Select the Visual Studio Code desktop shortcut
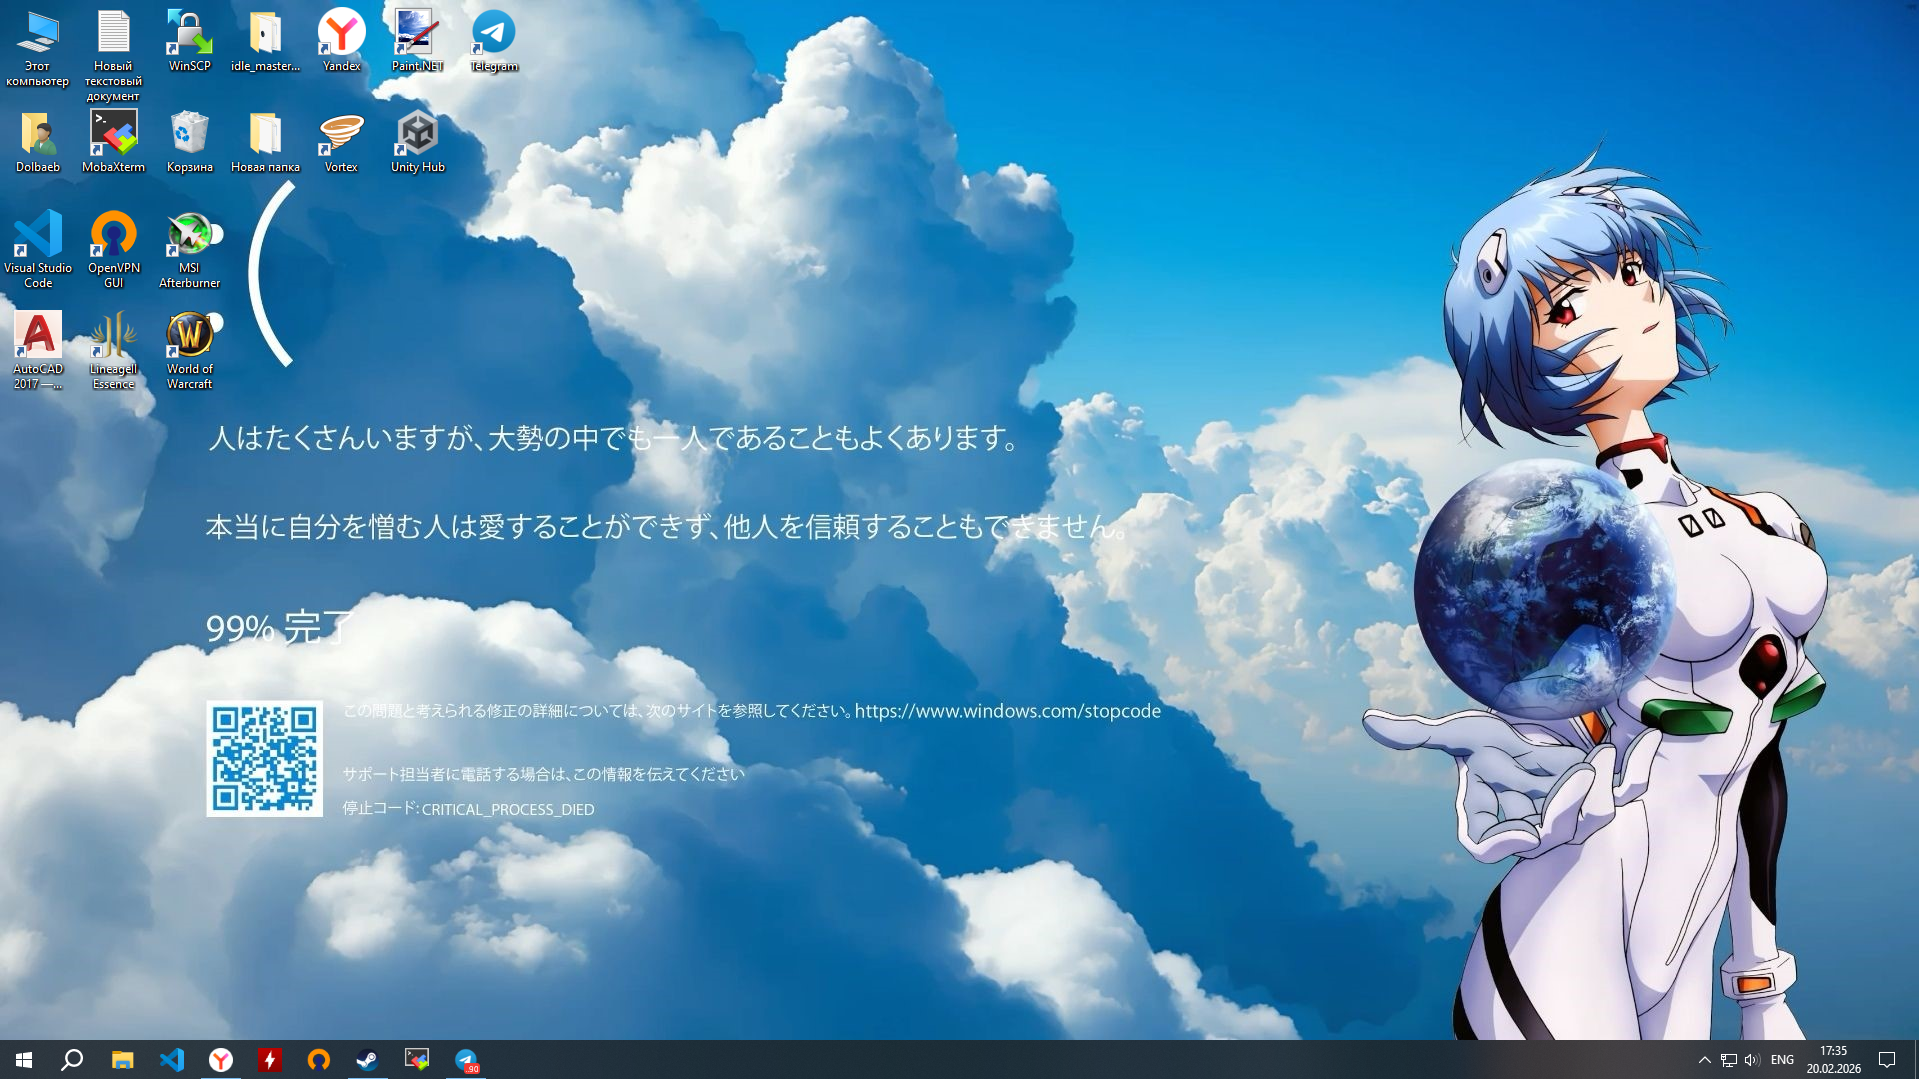The width and height of the screenshot is (1919, 1079). pyautogui.click(x=38, y=250)
